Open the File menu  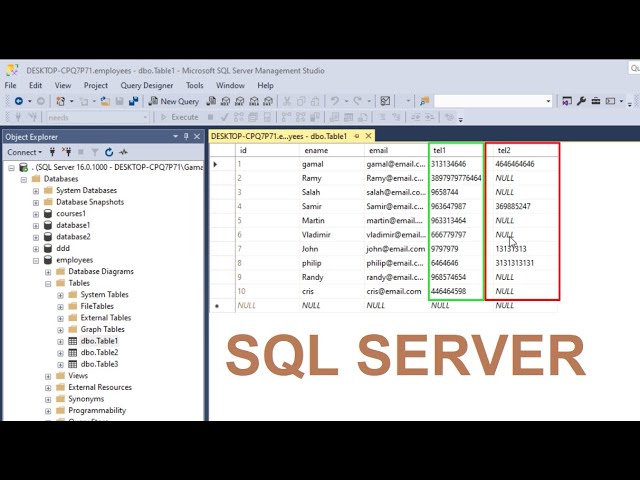[11, 85]
